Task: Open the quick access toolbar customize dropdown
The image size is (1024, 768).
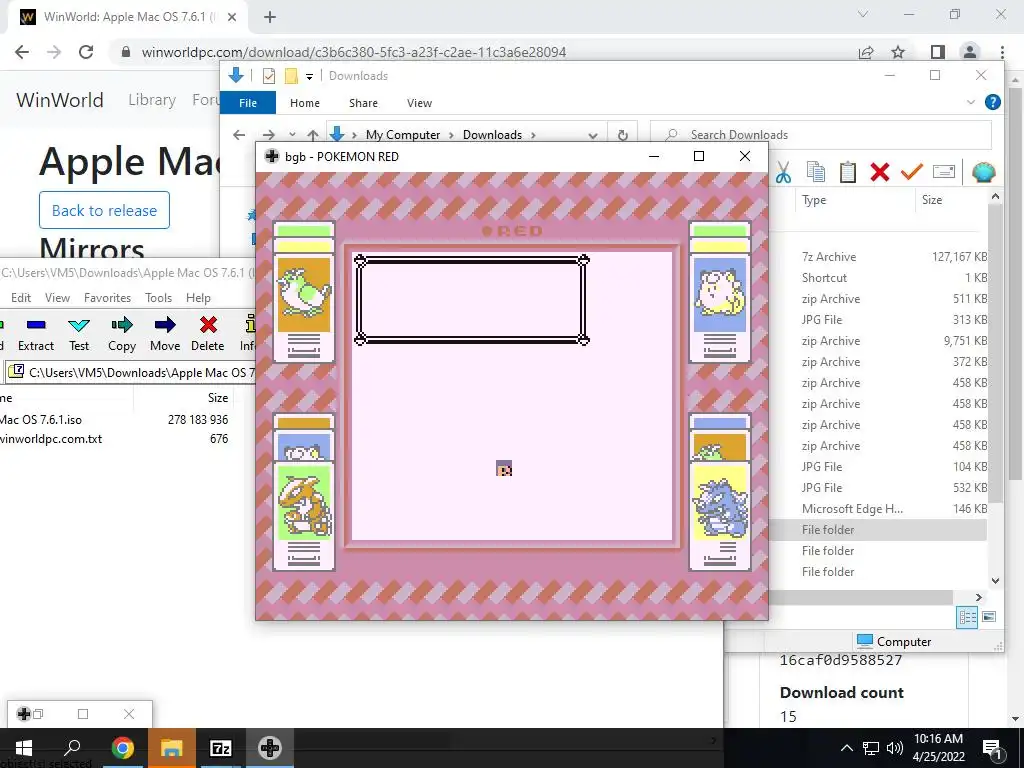Action: pos(309,76)
